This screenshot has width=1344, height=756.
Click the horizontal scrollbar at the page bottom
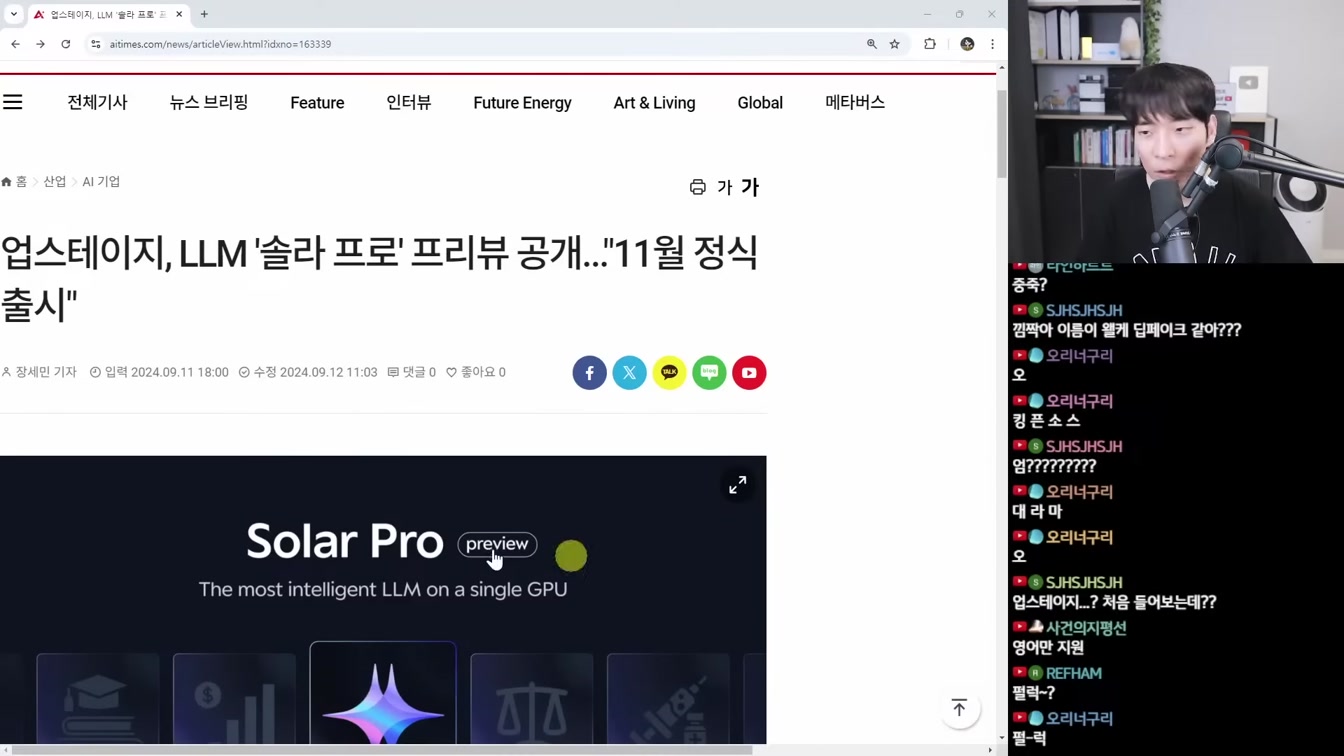click(380, 750)
